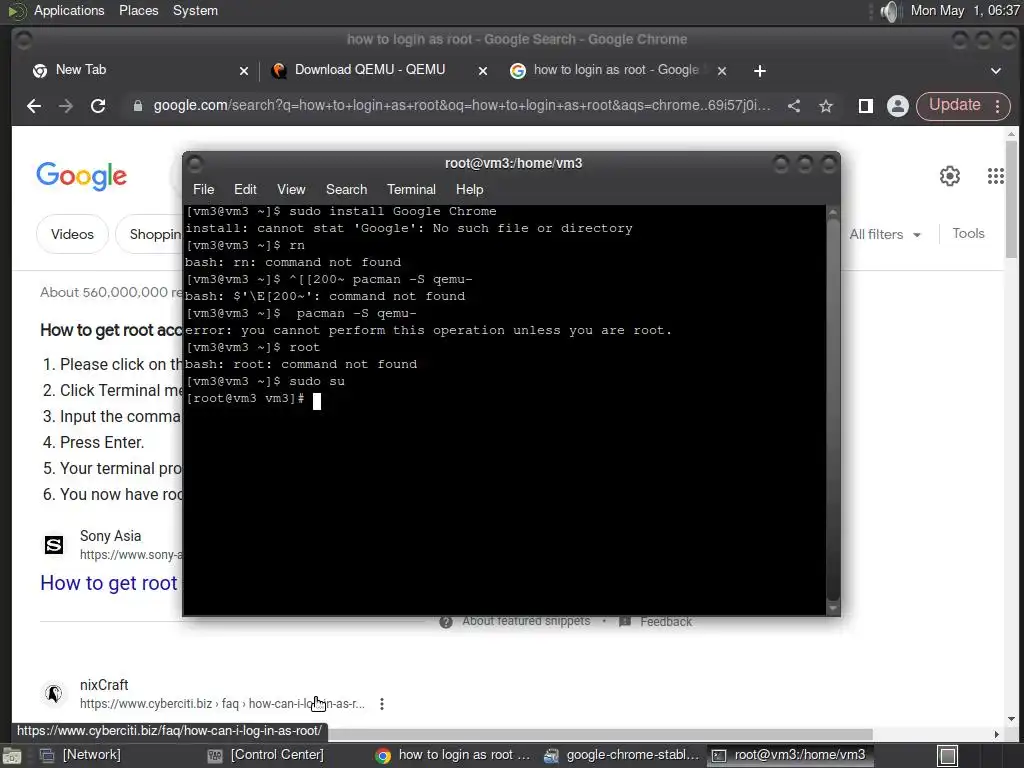
Task: Switch to google-chrome-stable taskbar entry
Action: [x=622, y=755]
